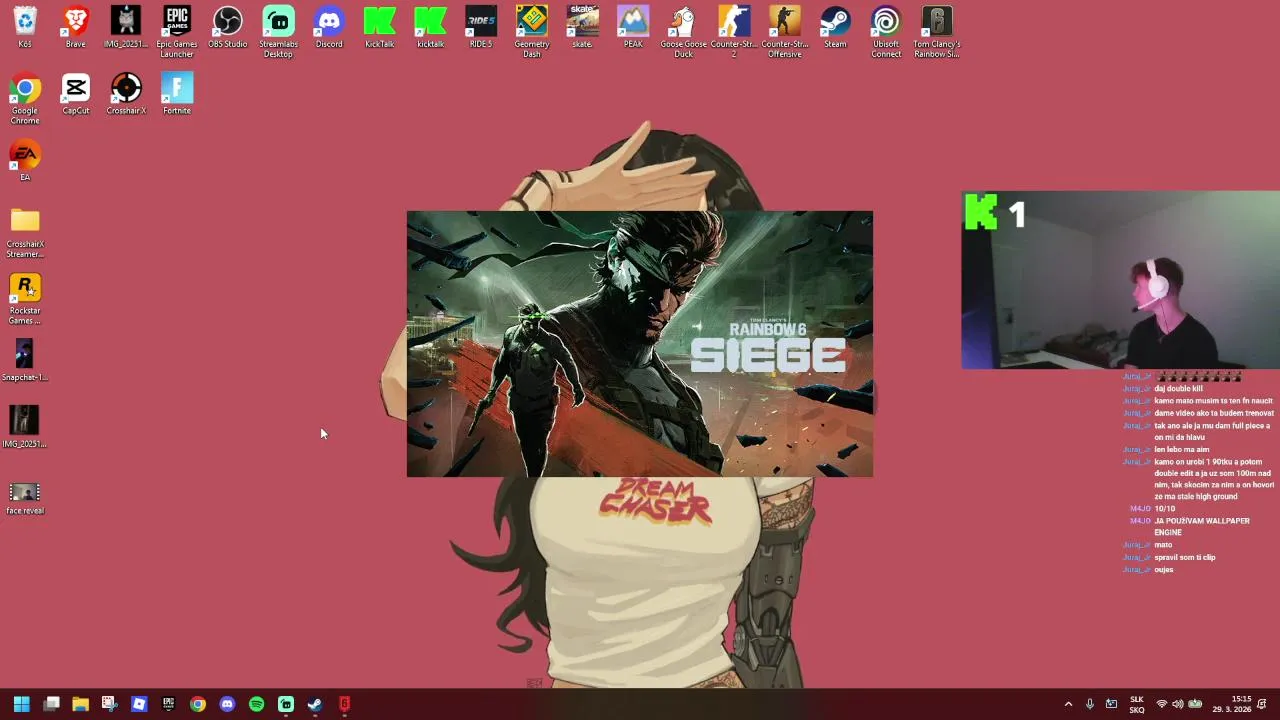Viewport: 1280px width, 720px height.
Task: Select the Fortnite desktop shortcut
Action: pyautogui.click(x=177, y=94)
